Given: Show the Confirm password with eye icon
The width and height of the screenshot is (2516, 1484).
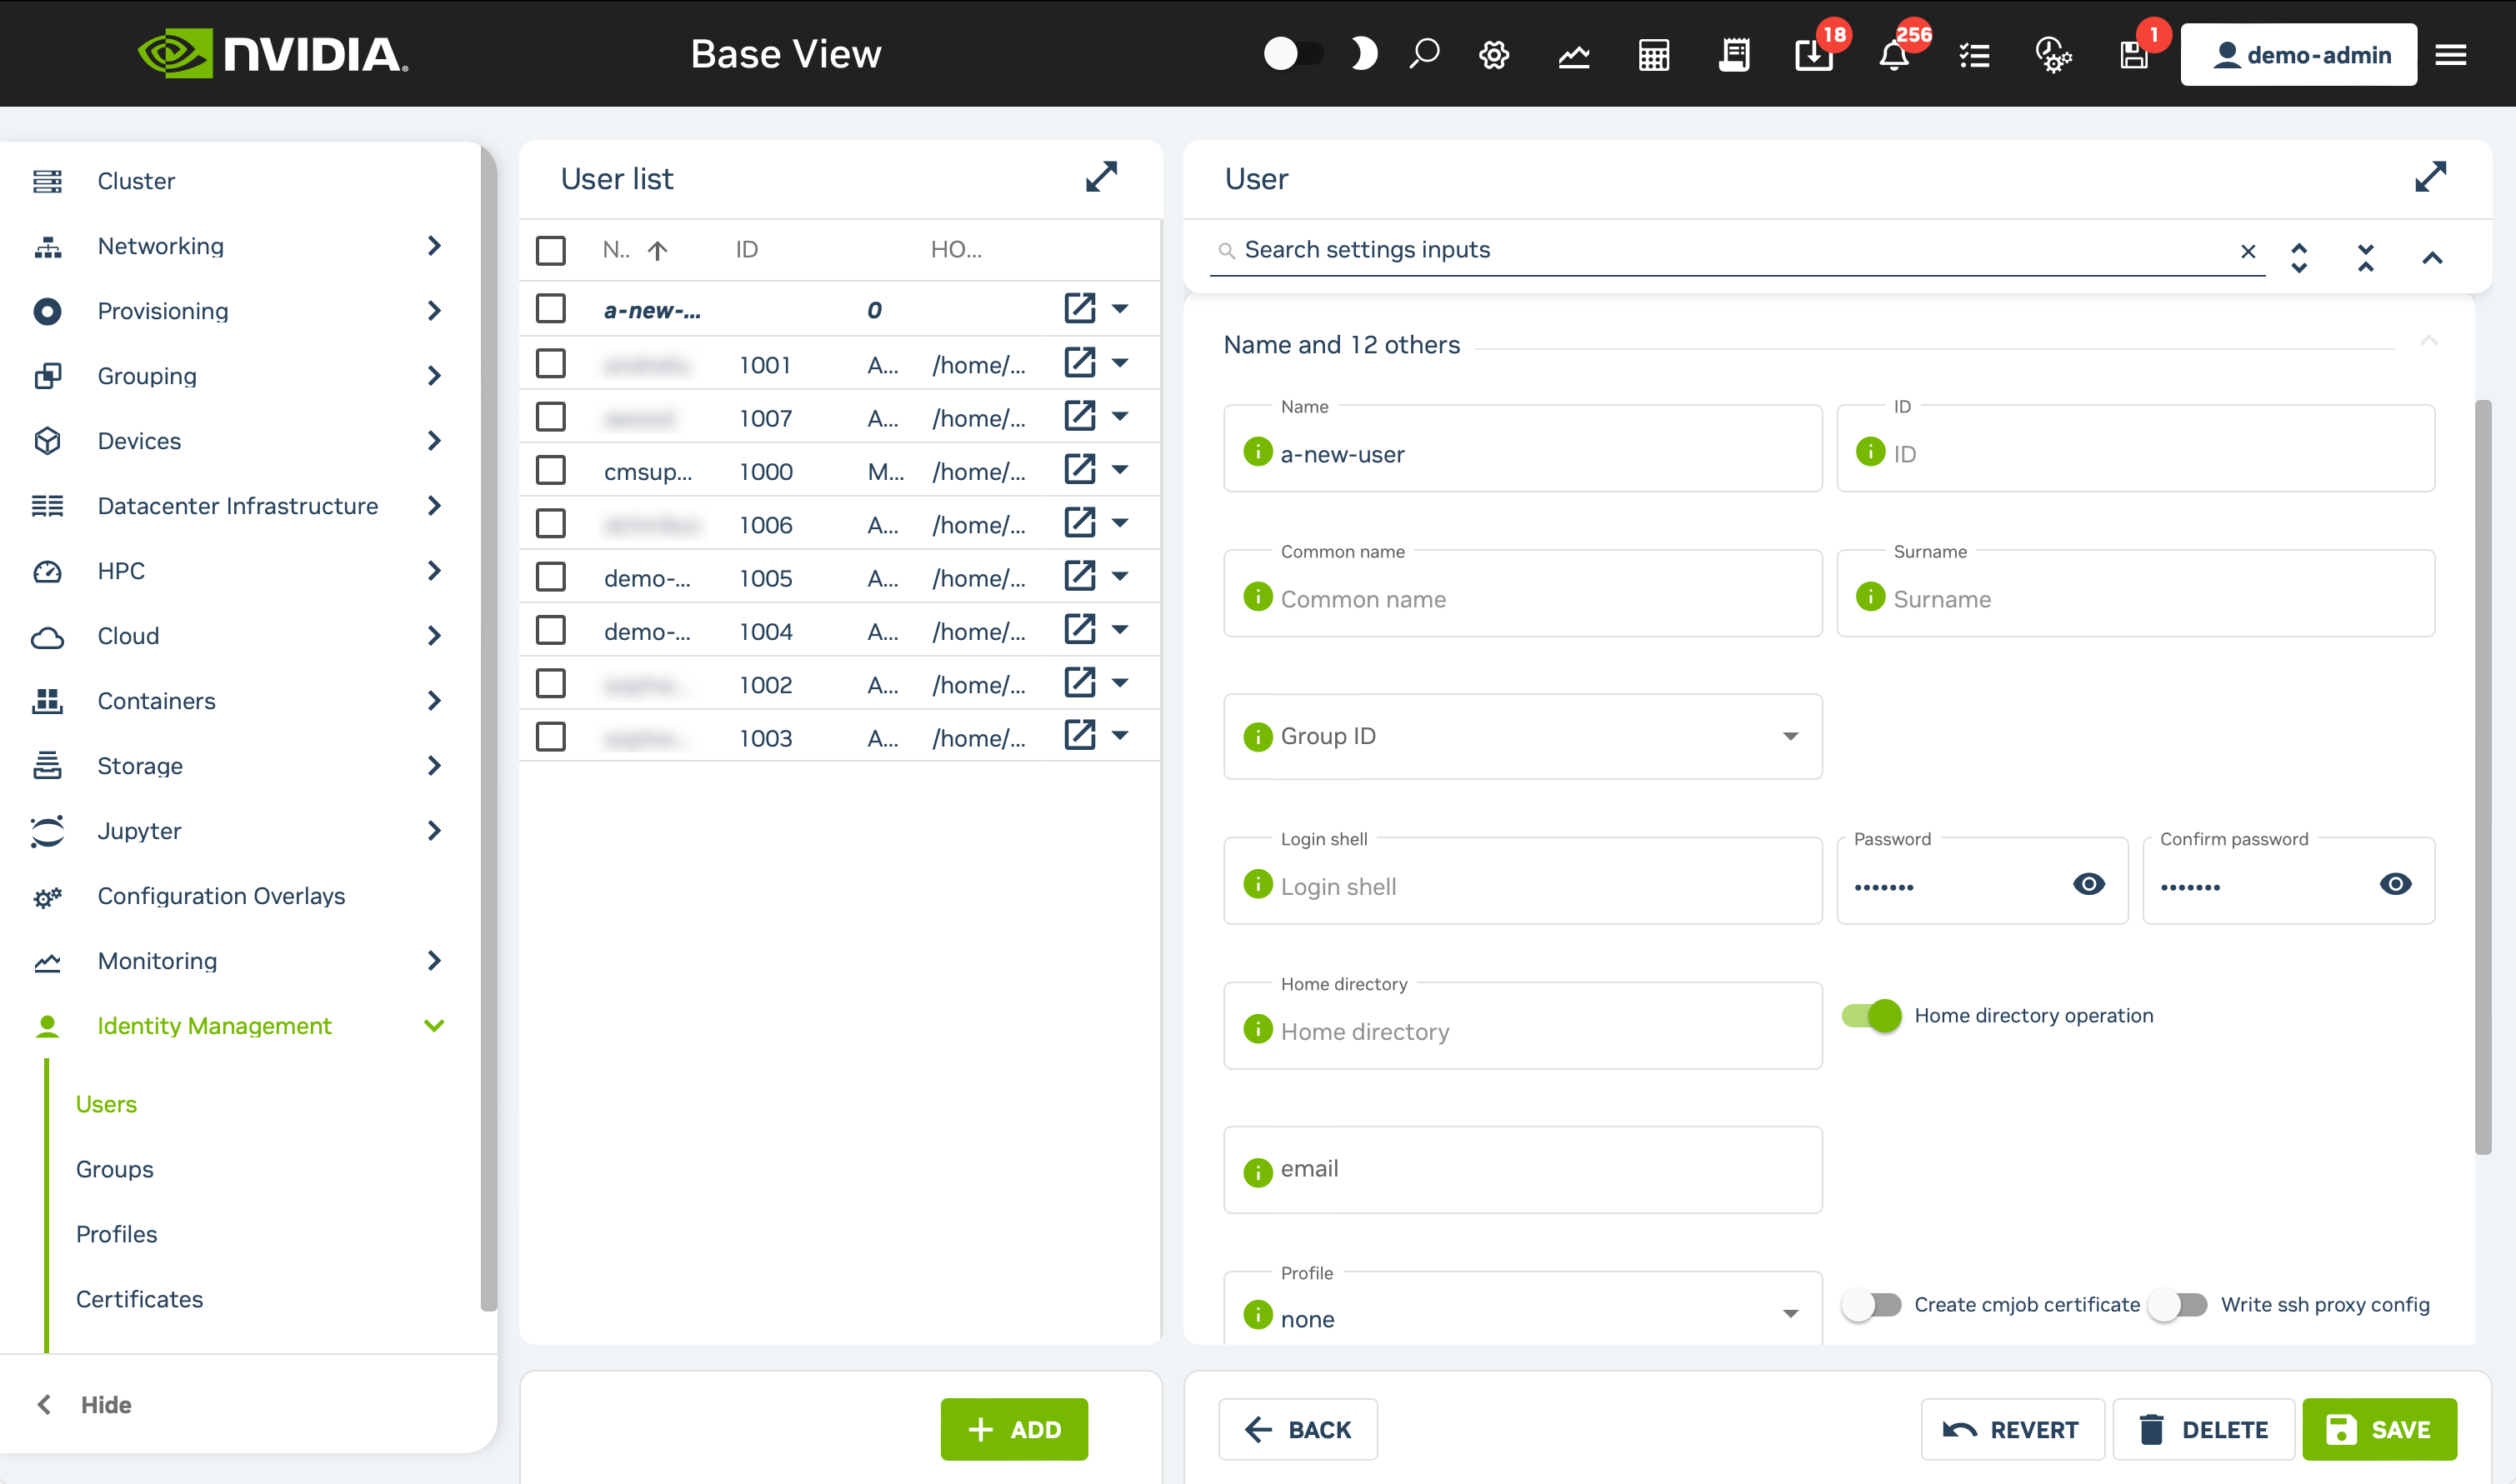Looking at the screenshot, I should [2396, 884].
